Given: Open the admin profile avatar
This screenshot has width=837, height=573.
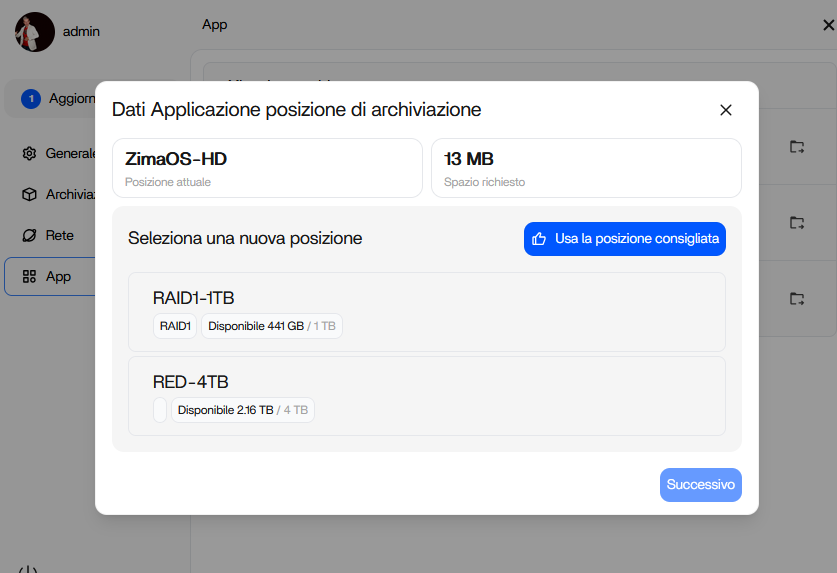Looking at the screenshot, I should (35, 32).
